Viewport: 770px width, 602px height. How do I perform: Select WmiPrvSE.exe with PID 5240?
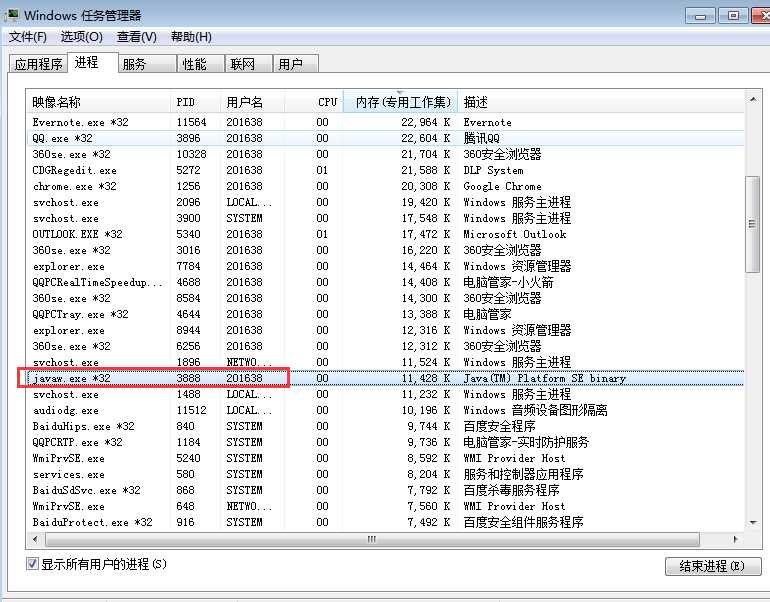(385, 458)
